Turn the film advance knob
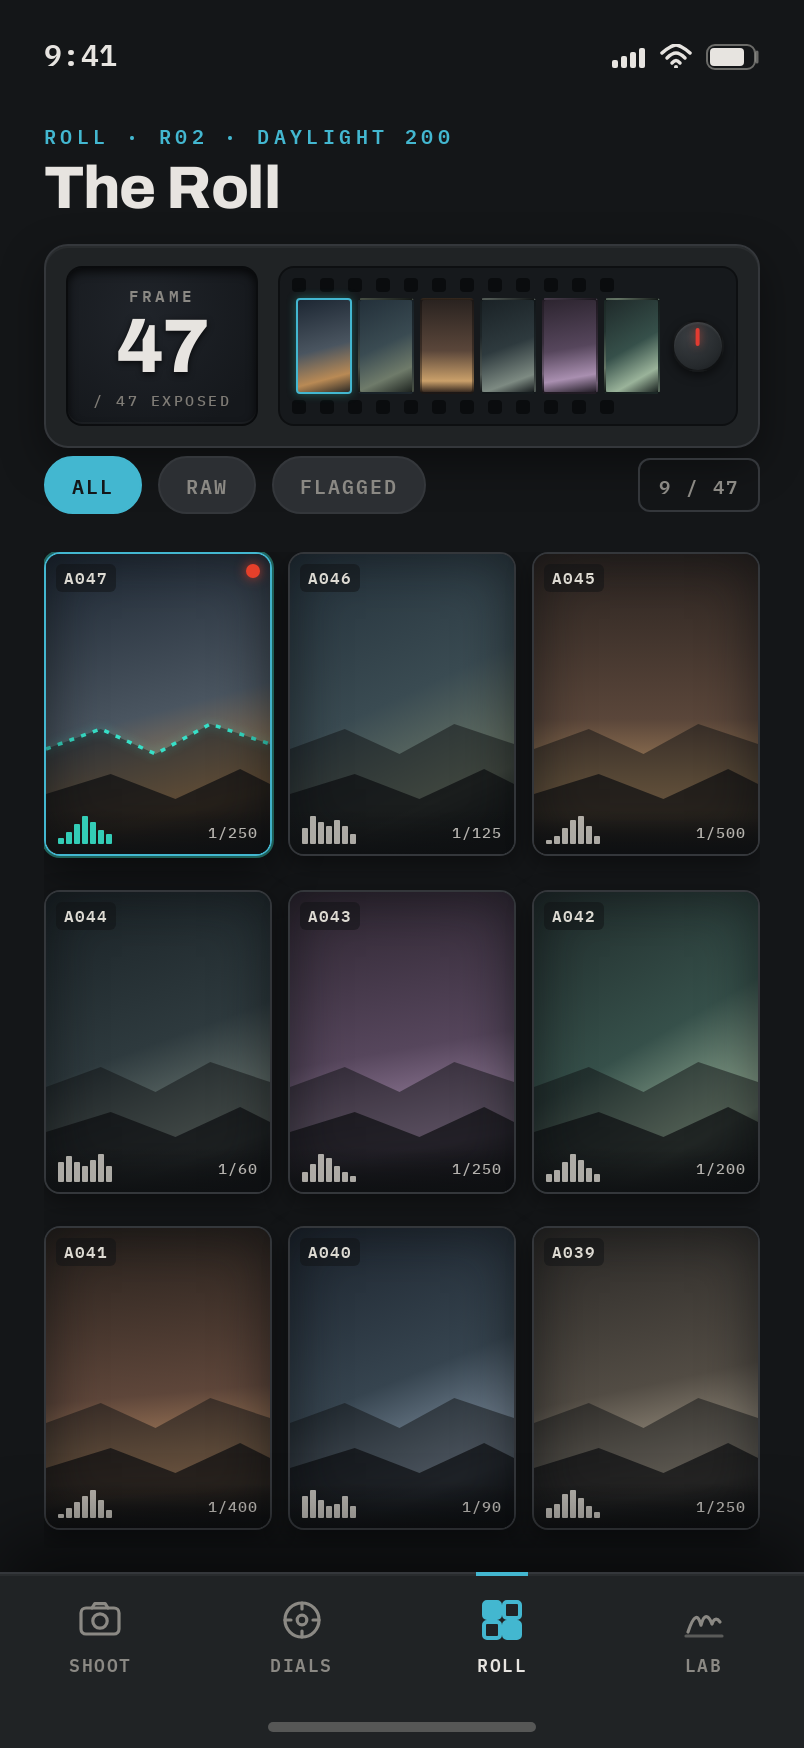 pos(698,346)
